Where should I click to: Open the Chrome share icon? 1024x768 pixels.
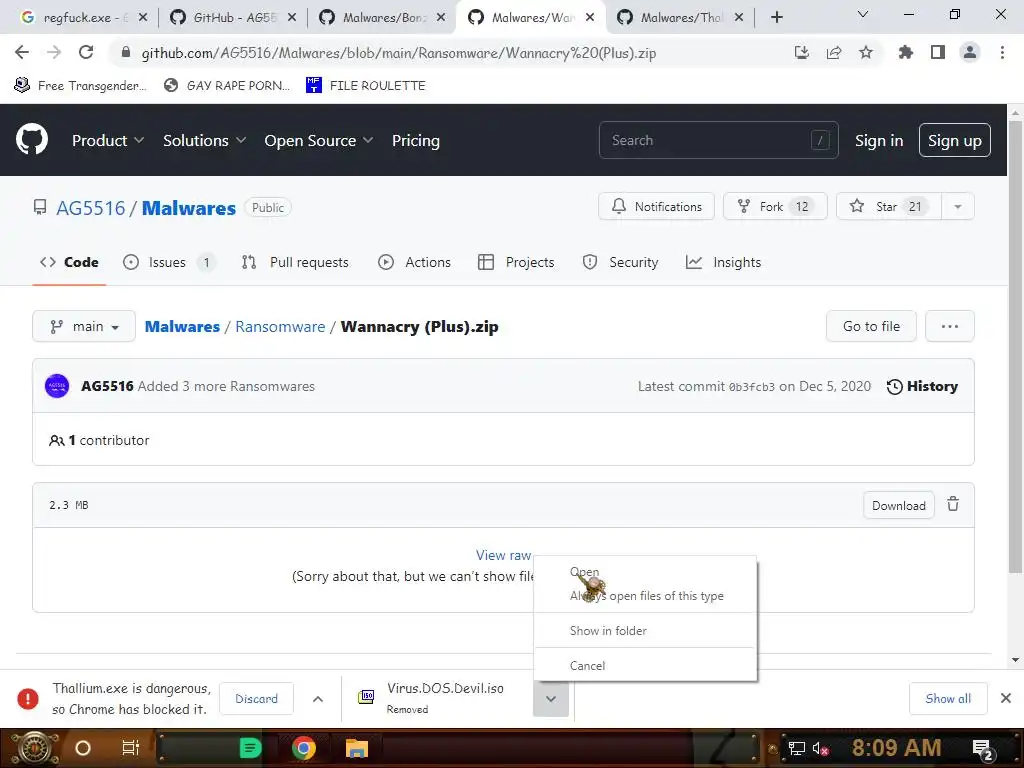[834, 53]
